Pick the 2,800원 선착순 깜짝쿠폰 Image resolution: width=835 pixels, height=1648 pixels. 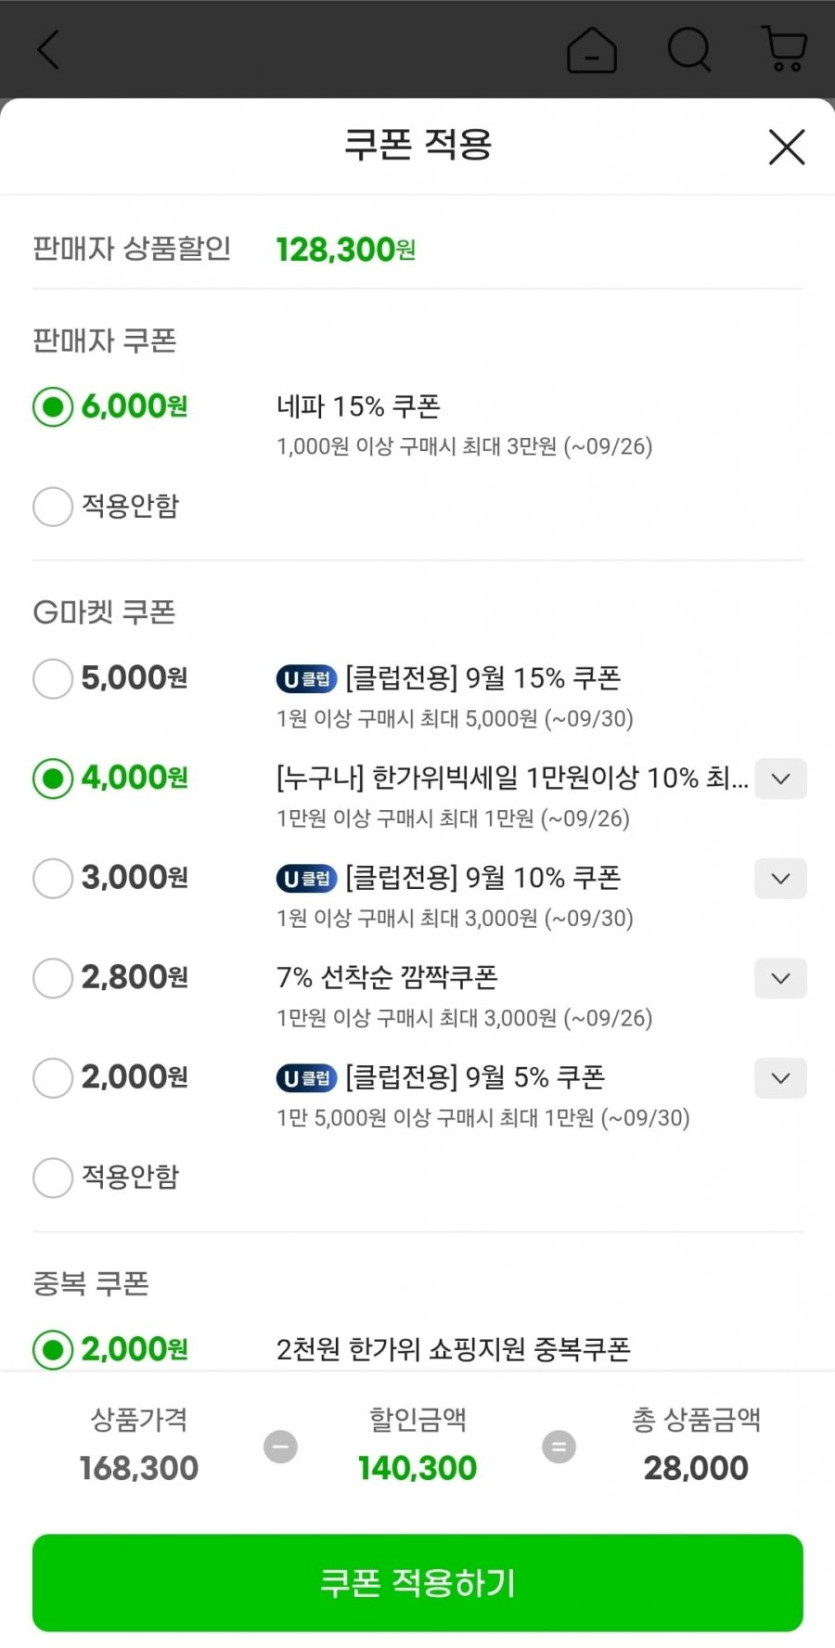pos(53,978)
